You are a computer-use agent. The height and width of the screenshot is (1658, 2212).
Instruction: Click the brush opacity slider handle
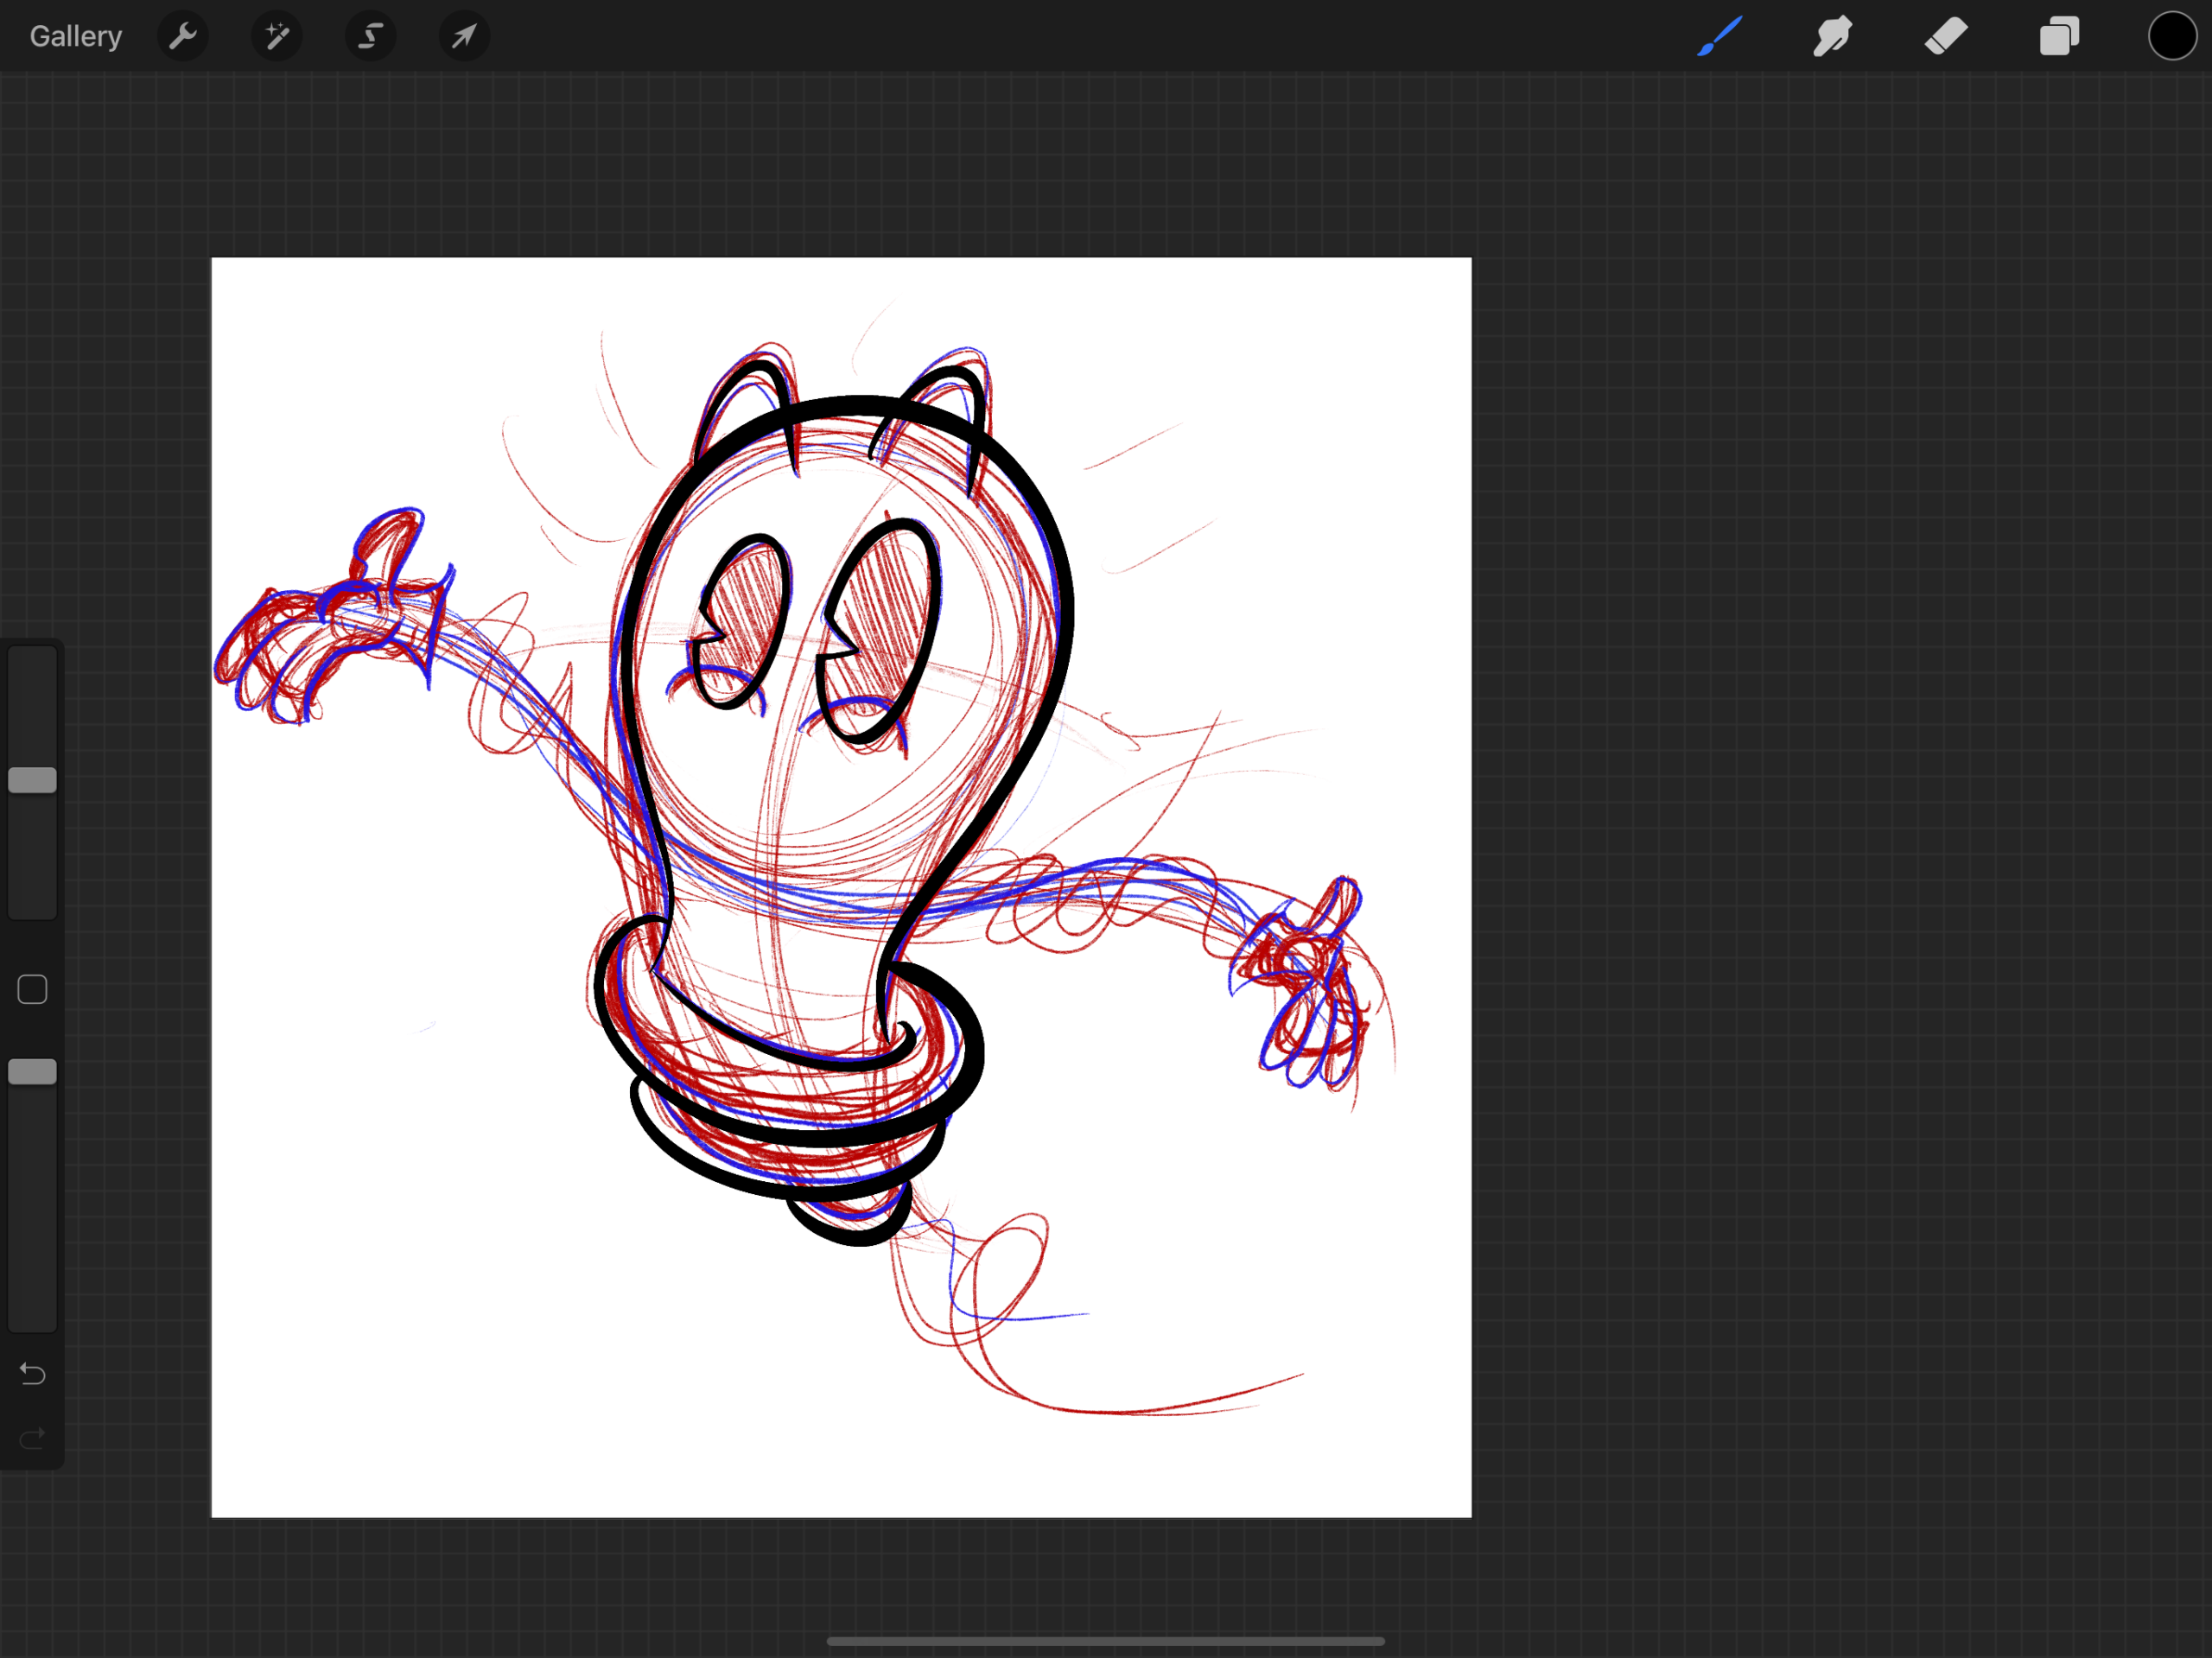(x=32, y=1072)
